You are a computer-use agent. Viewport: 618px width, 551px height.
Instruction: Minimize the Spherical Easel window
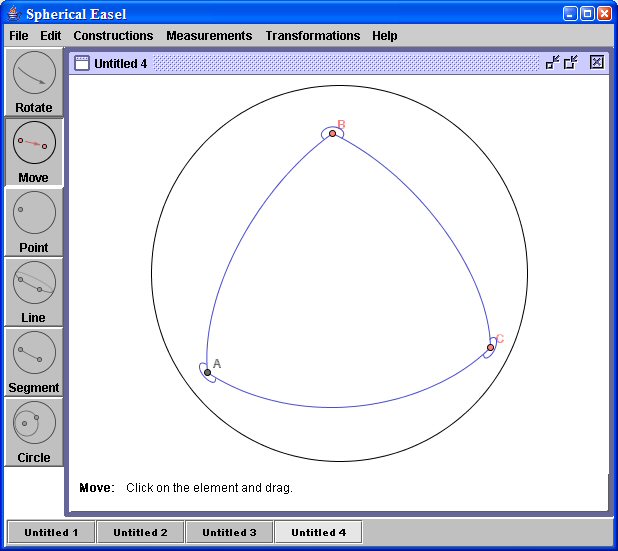pos(570,14)
